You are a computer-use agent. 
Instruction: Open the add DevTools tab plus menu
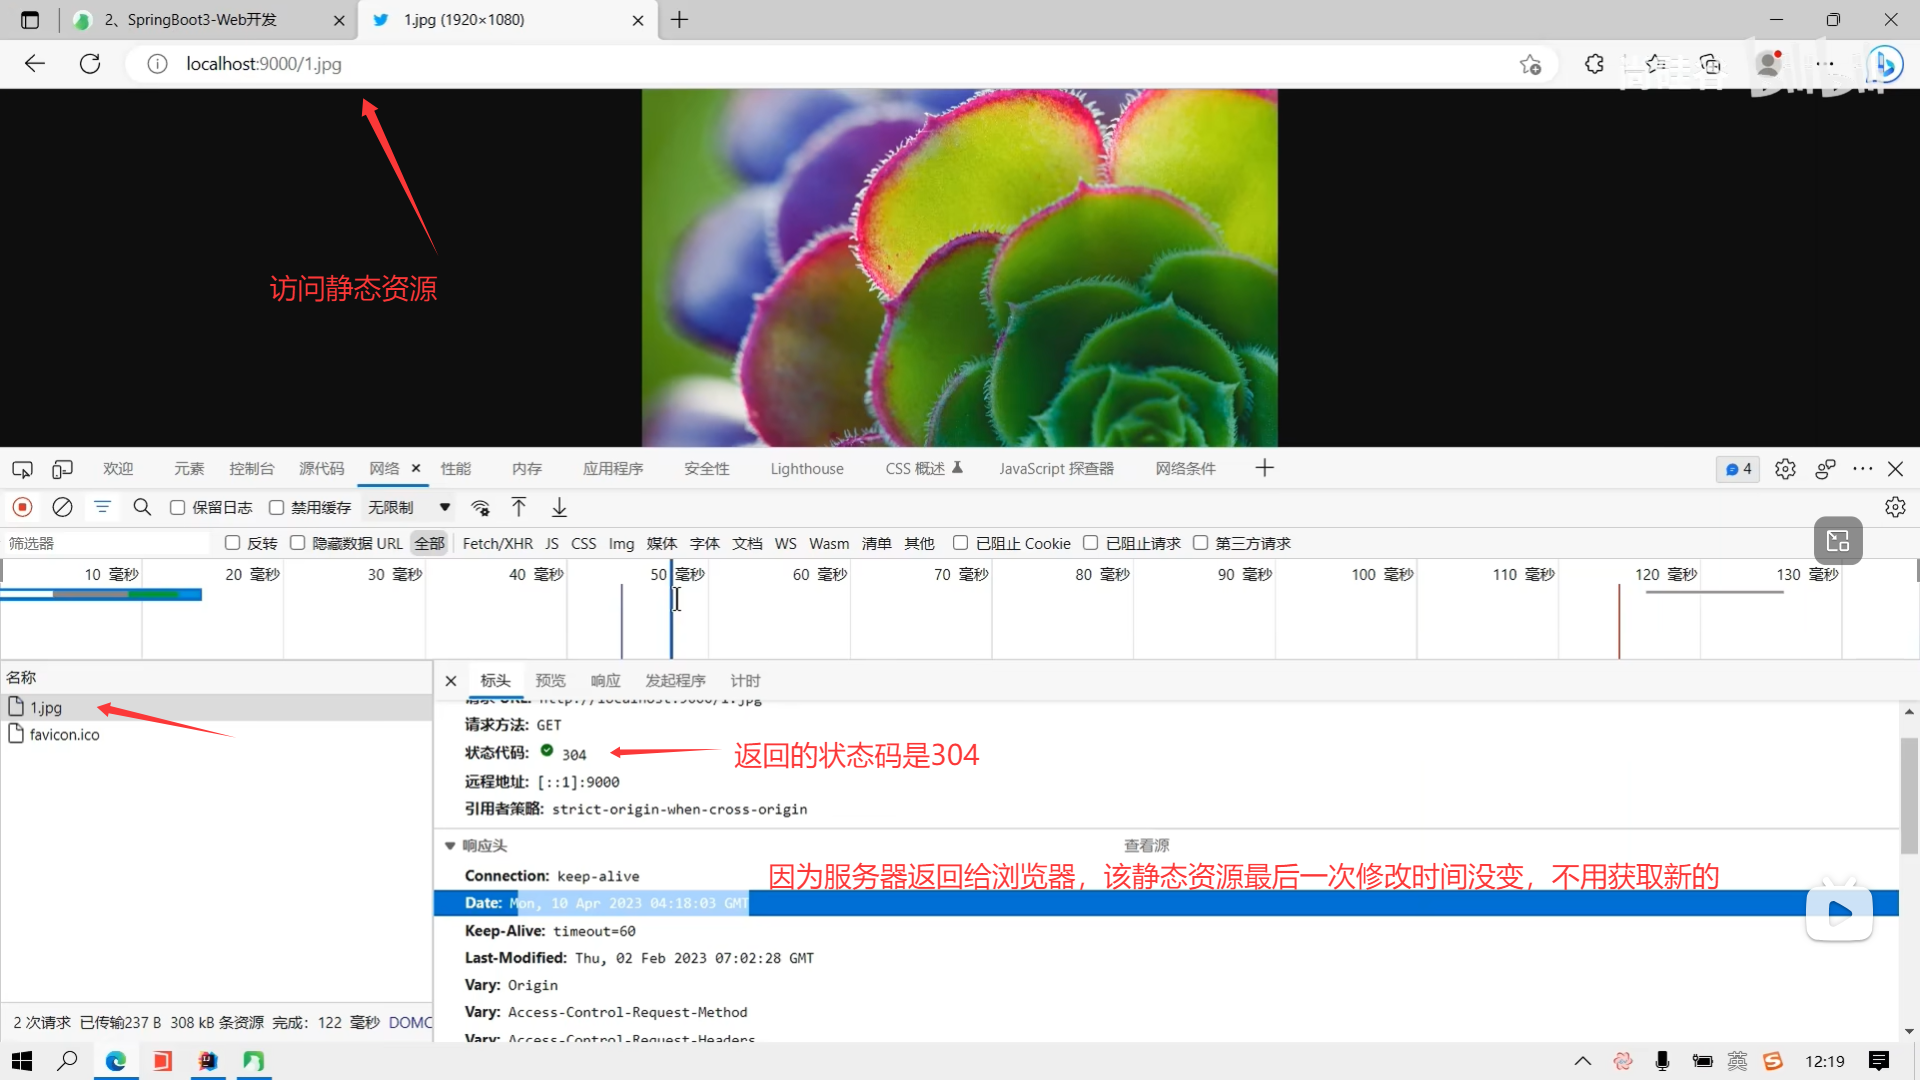tap(1264, 468)
